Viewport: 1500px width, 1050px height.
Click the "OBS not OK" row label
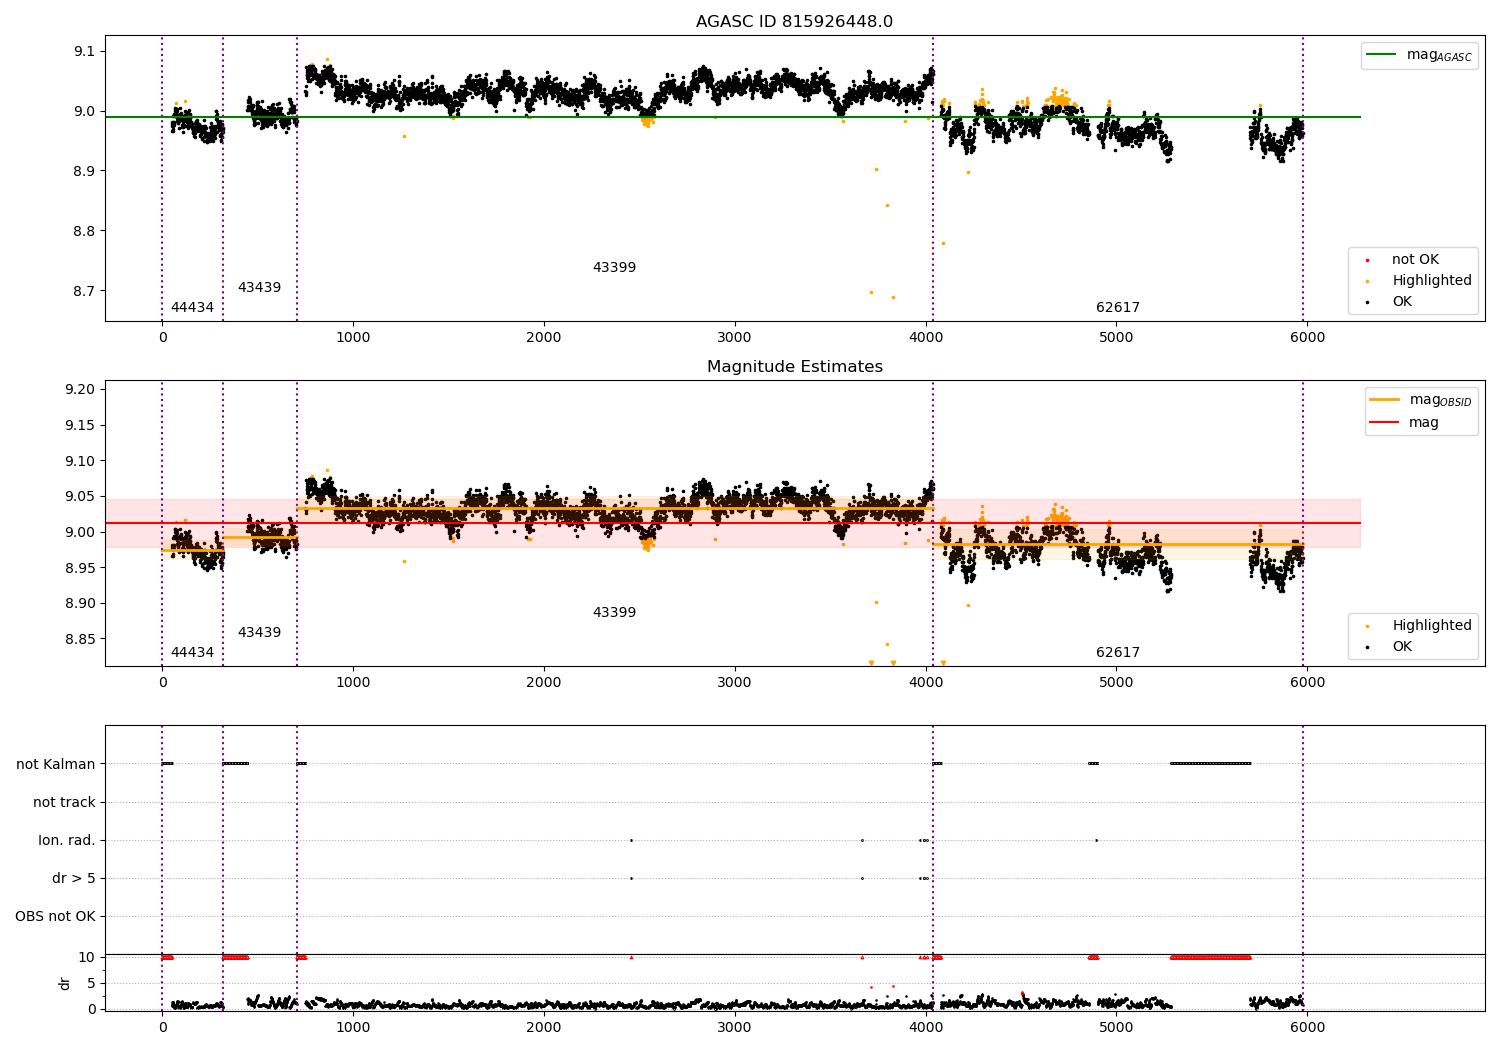pos(55,917)
